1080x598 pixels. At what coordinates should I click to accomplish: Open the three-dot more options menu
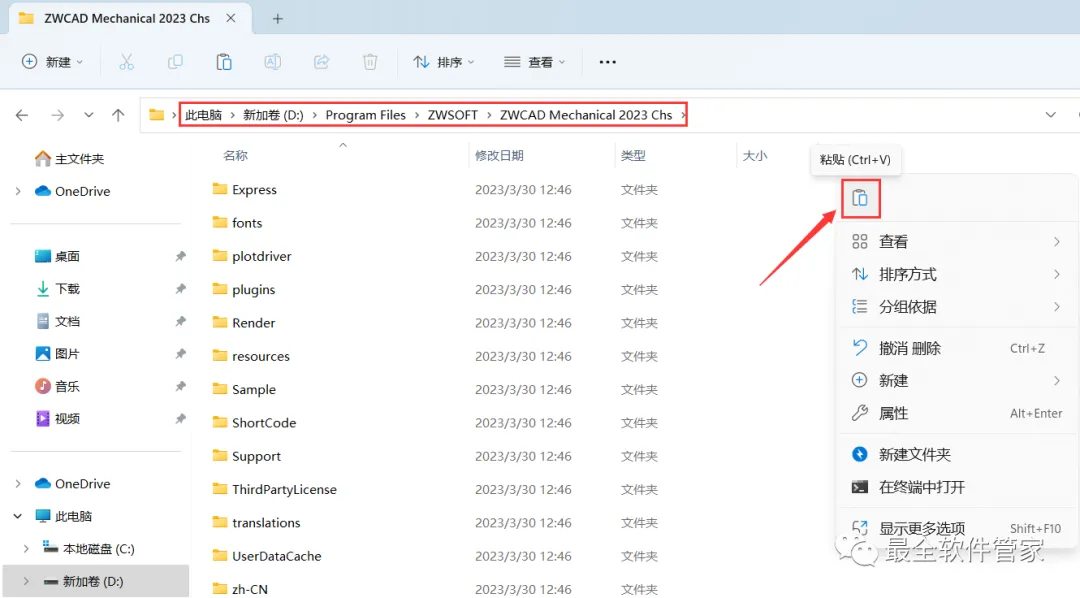click(608, 62)
